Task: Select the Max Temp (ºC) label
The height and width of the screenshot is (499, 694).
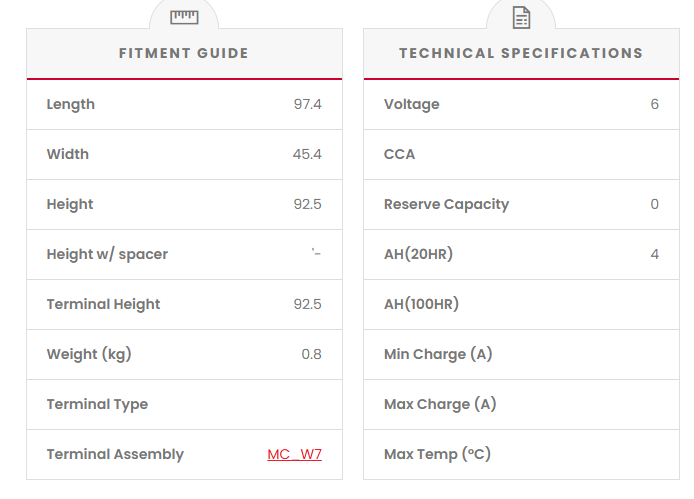Action: coord(437,454)
